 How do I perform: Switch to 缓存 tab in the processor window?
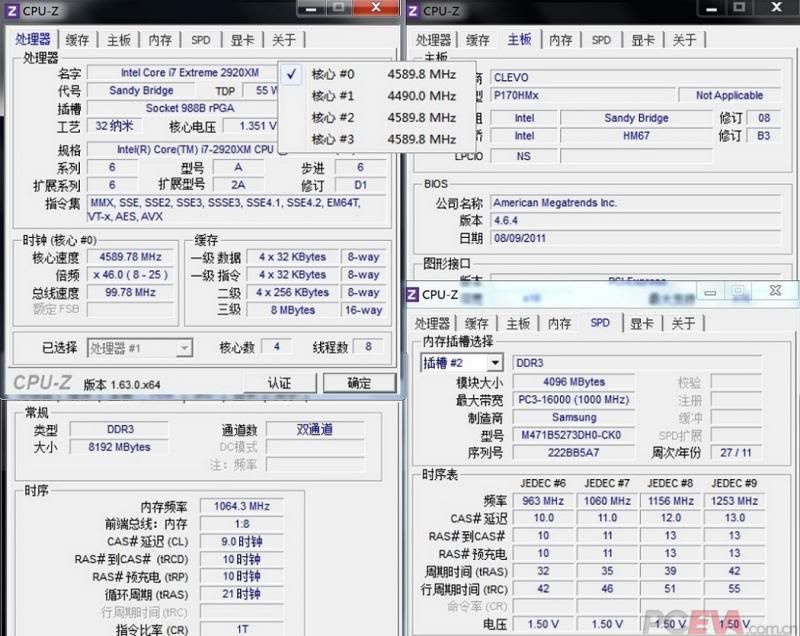point(78,40)
